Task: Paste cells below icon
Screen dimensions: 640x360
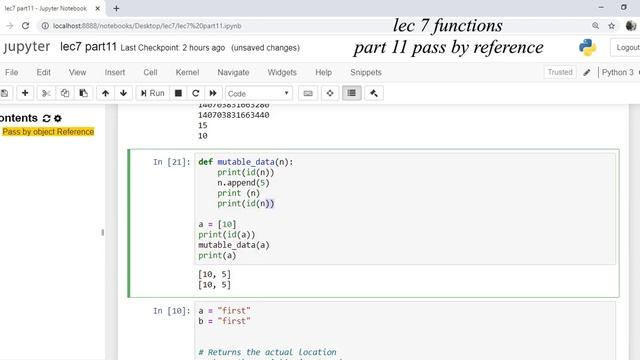Action: click(x=83, y=93)
